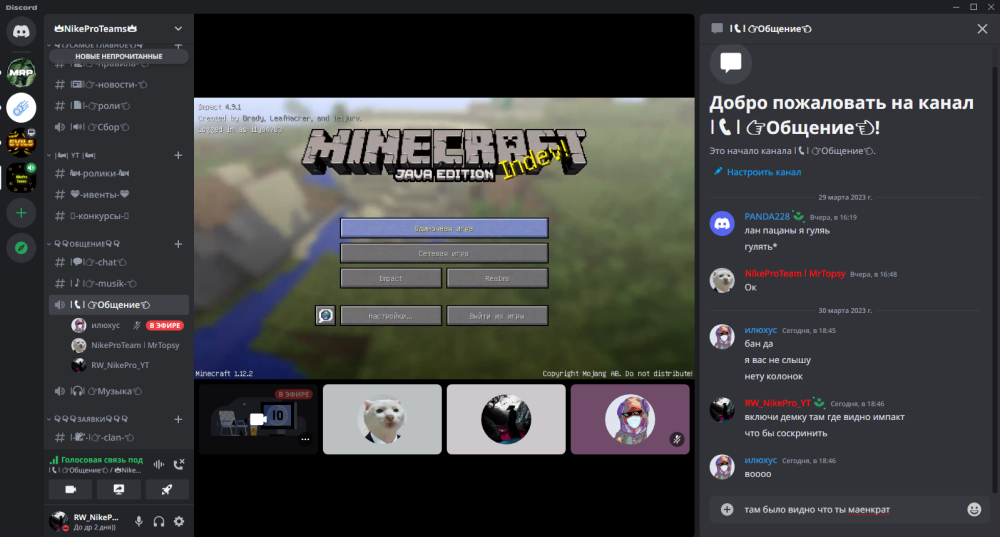1000x537 pixels.
Task: Disconnect from voice call icon
Action: (179, 464)
